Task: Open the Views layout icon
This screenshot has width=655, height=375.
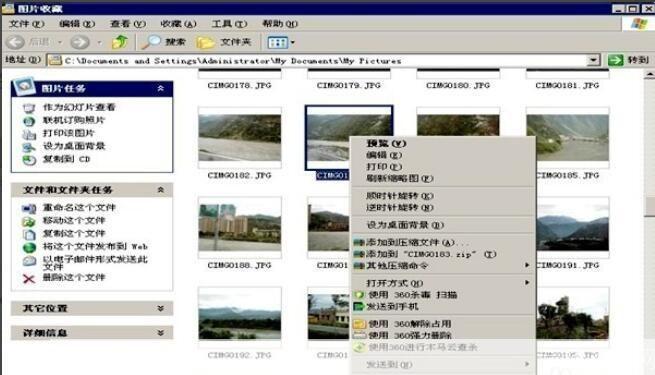Action: 277,42
